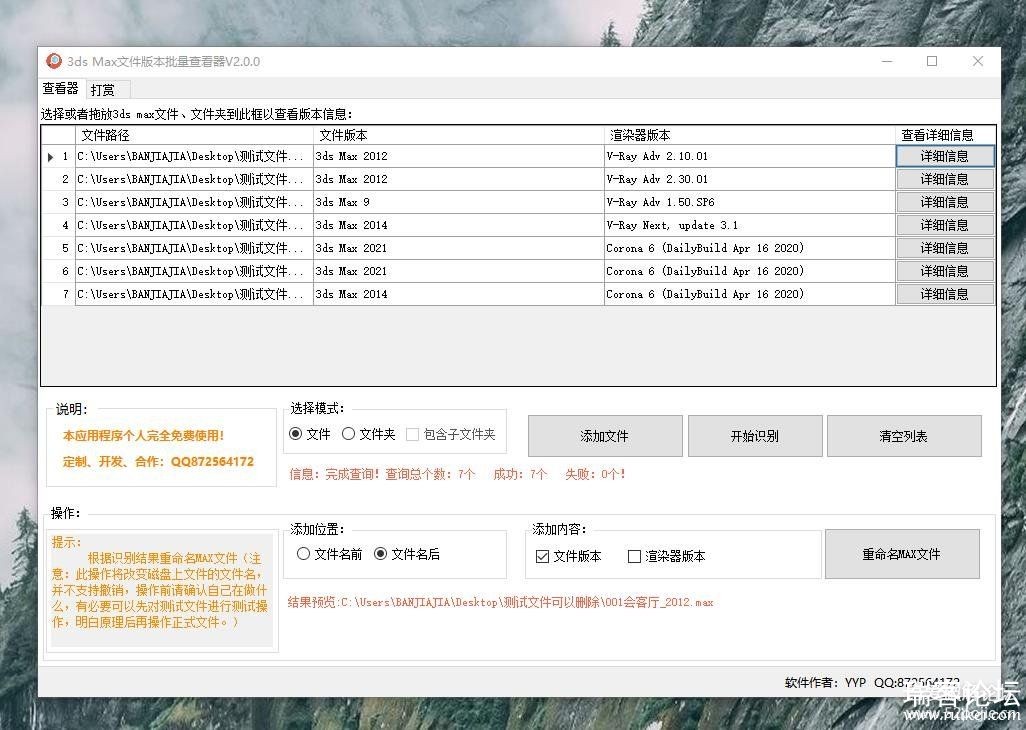
Task: Click the V-Ray Next, update 3.1 cell
Action: tap(749, 225)
